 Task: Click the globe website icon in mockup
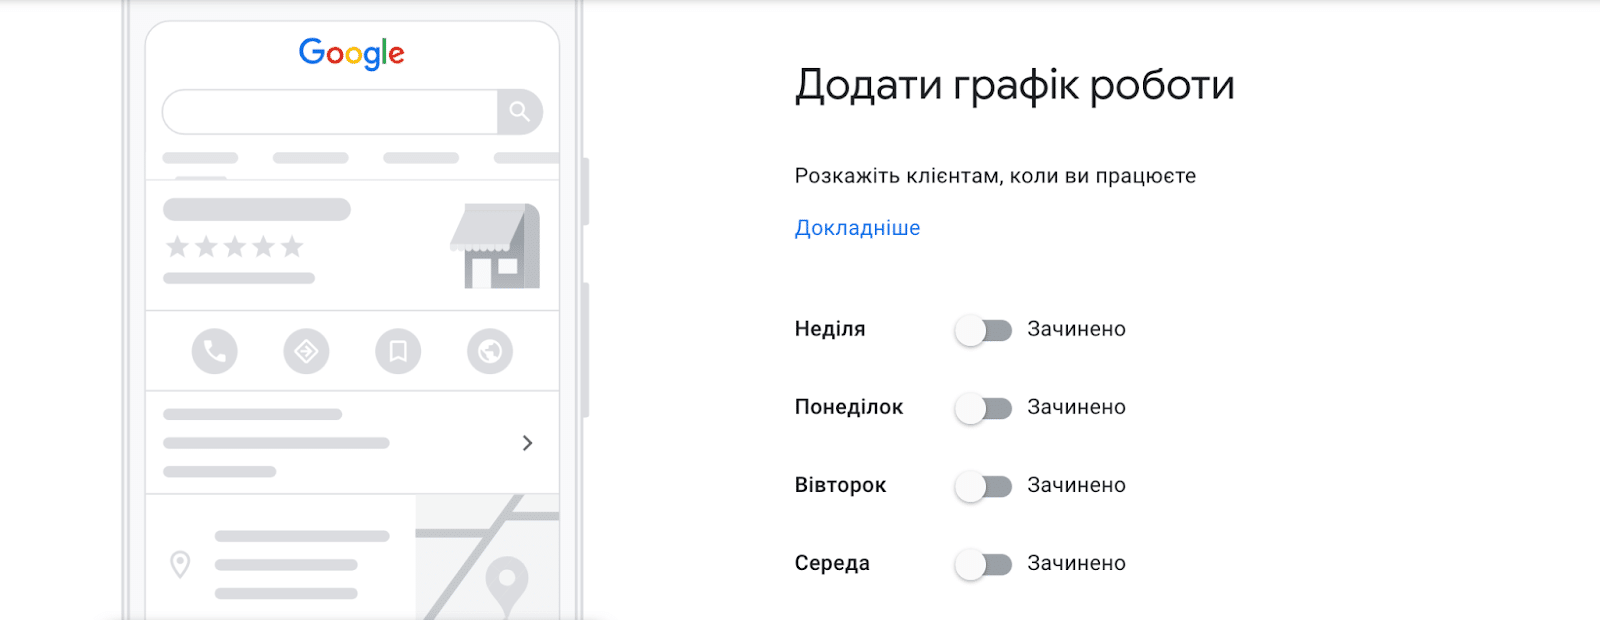click(x=490, y=351)
